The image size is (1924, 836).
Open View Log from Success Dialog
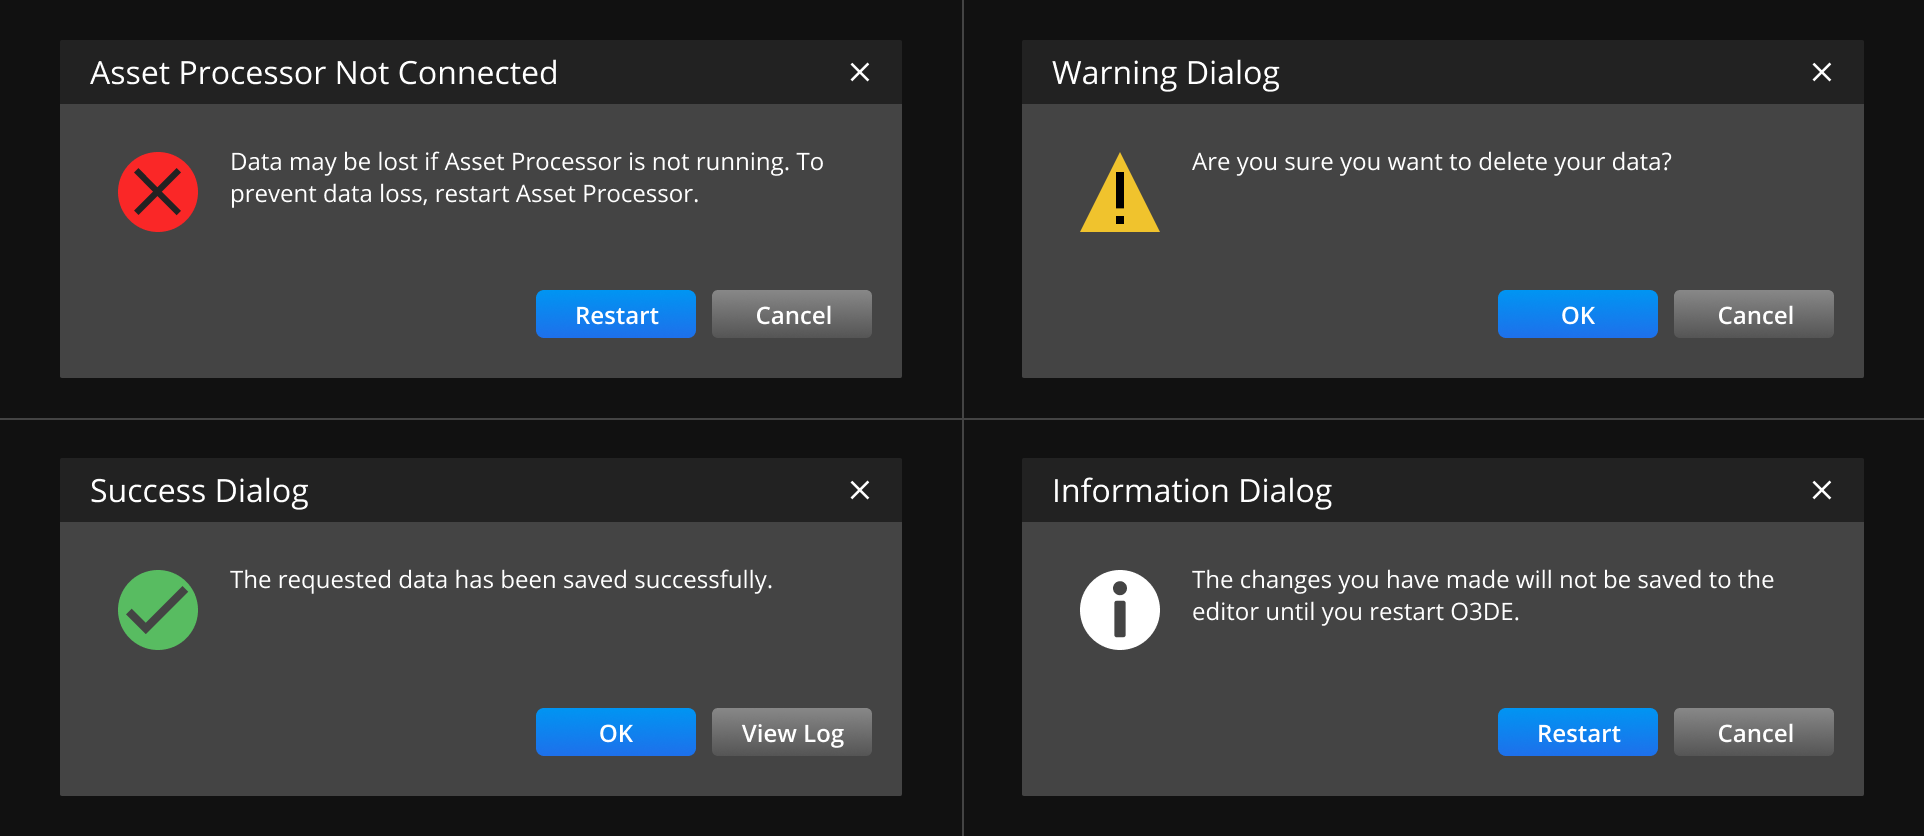coord(792,733)
